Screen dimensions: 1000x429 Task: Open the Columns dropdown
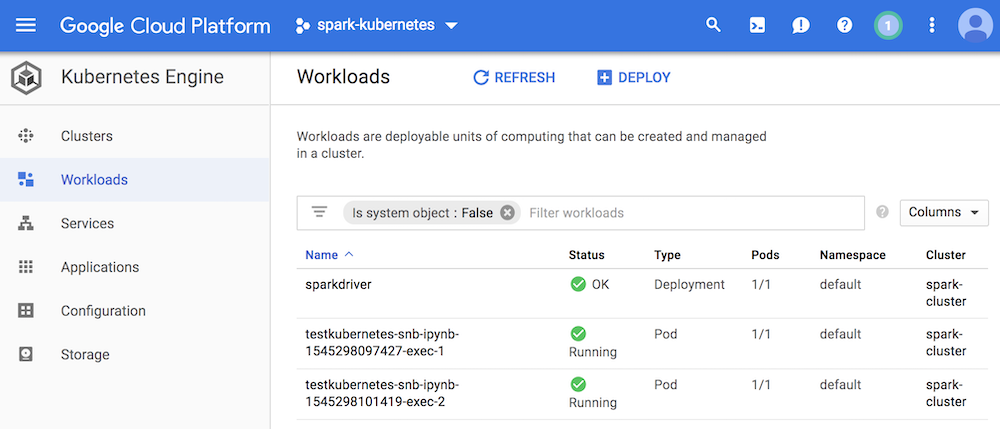(944, 212)
